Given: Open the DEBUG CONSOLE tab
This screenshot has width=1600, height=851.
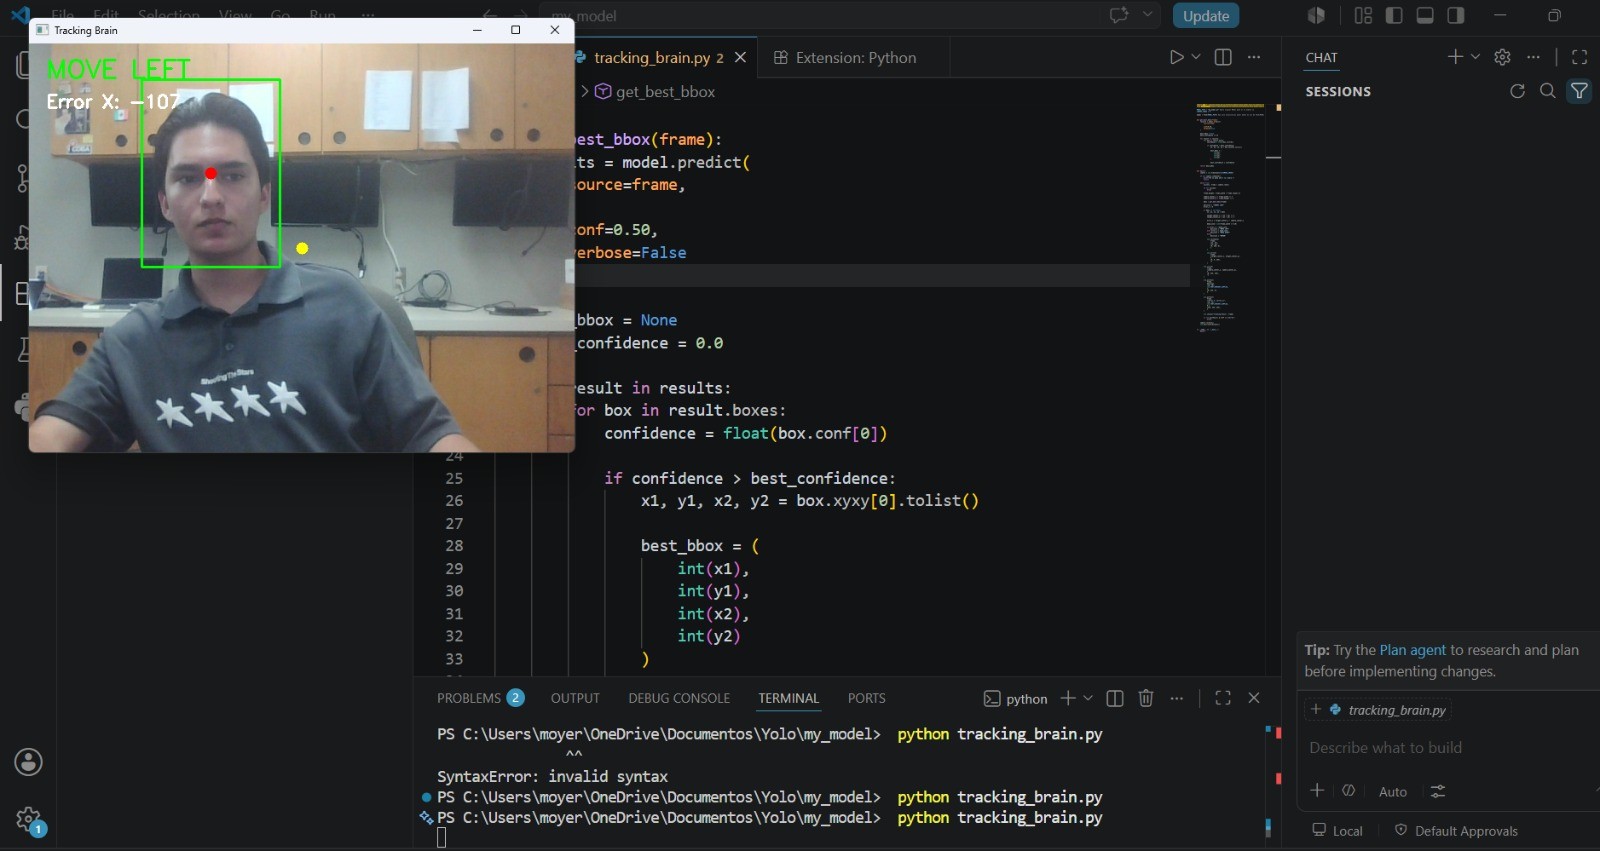Looking at the screenshot, I should [x=679, y=698].
